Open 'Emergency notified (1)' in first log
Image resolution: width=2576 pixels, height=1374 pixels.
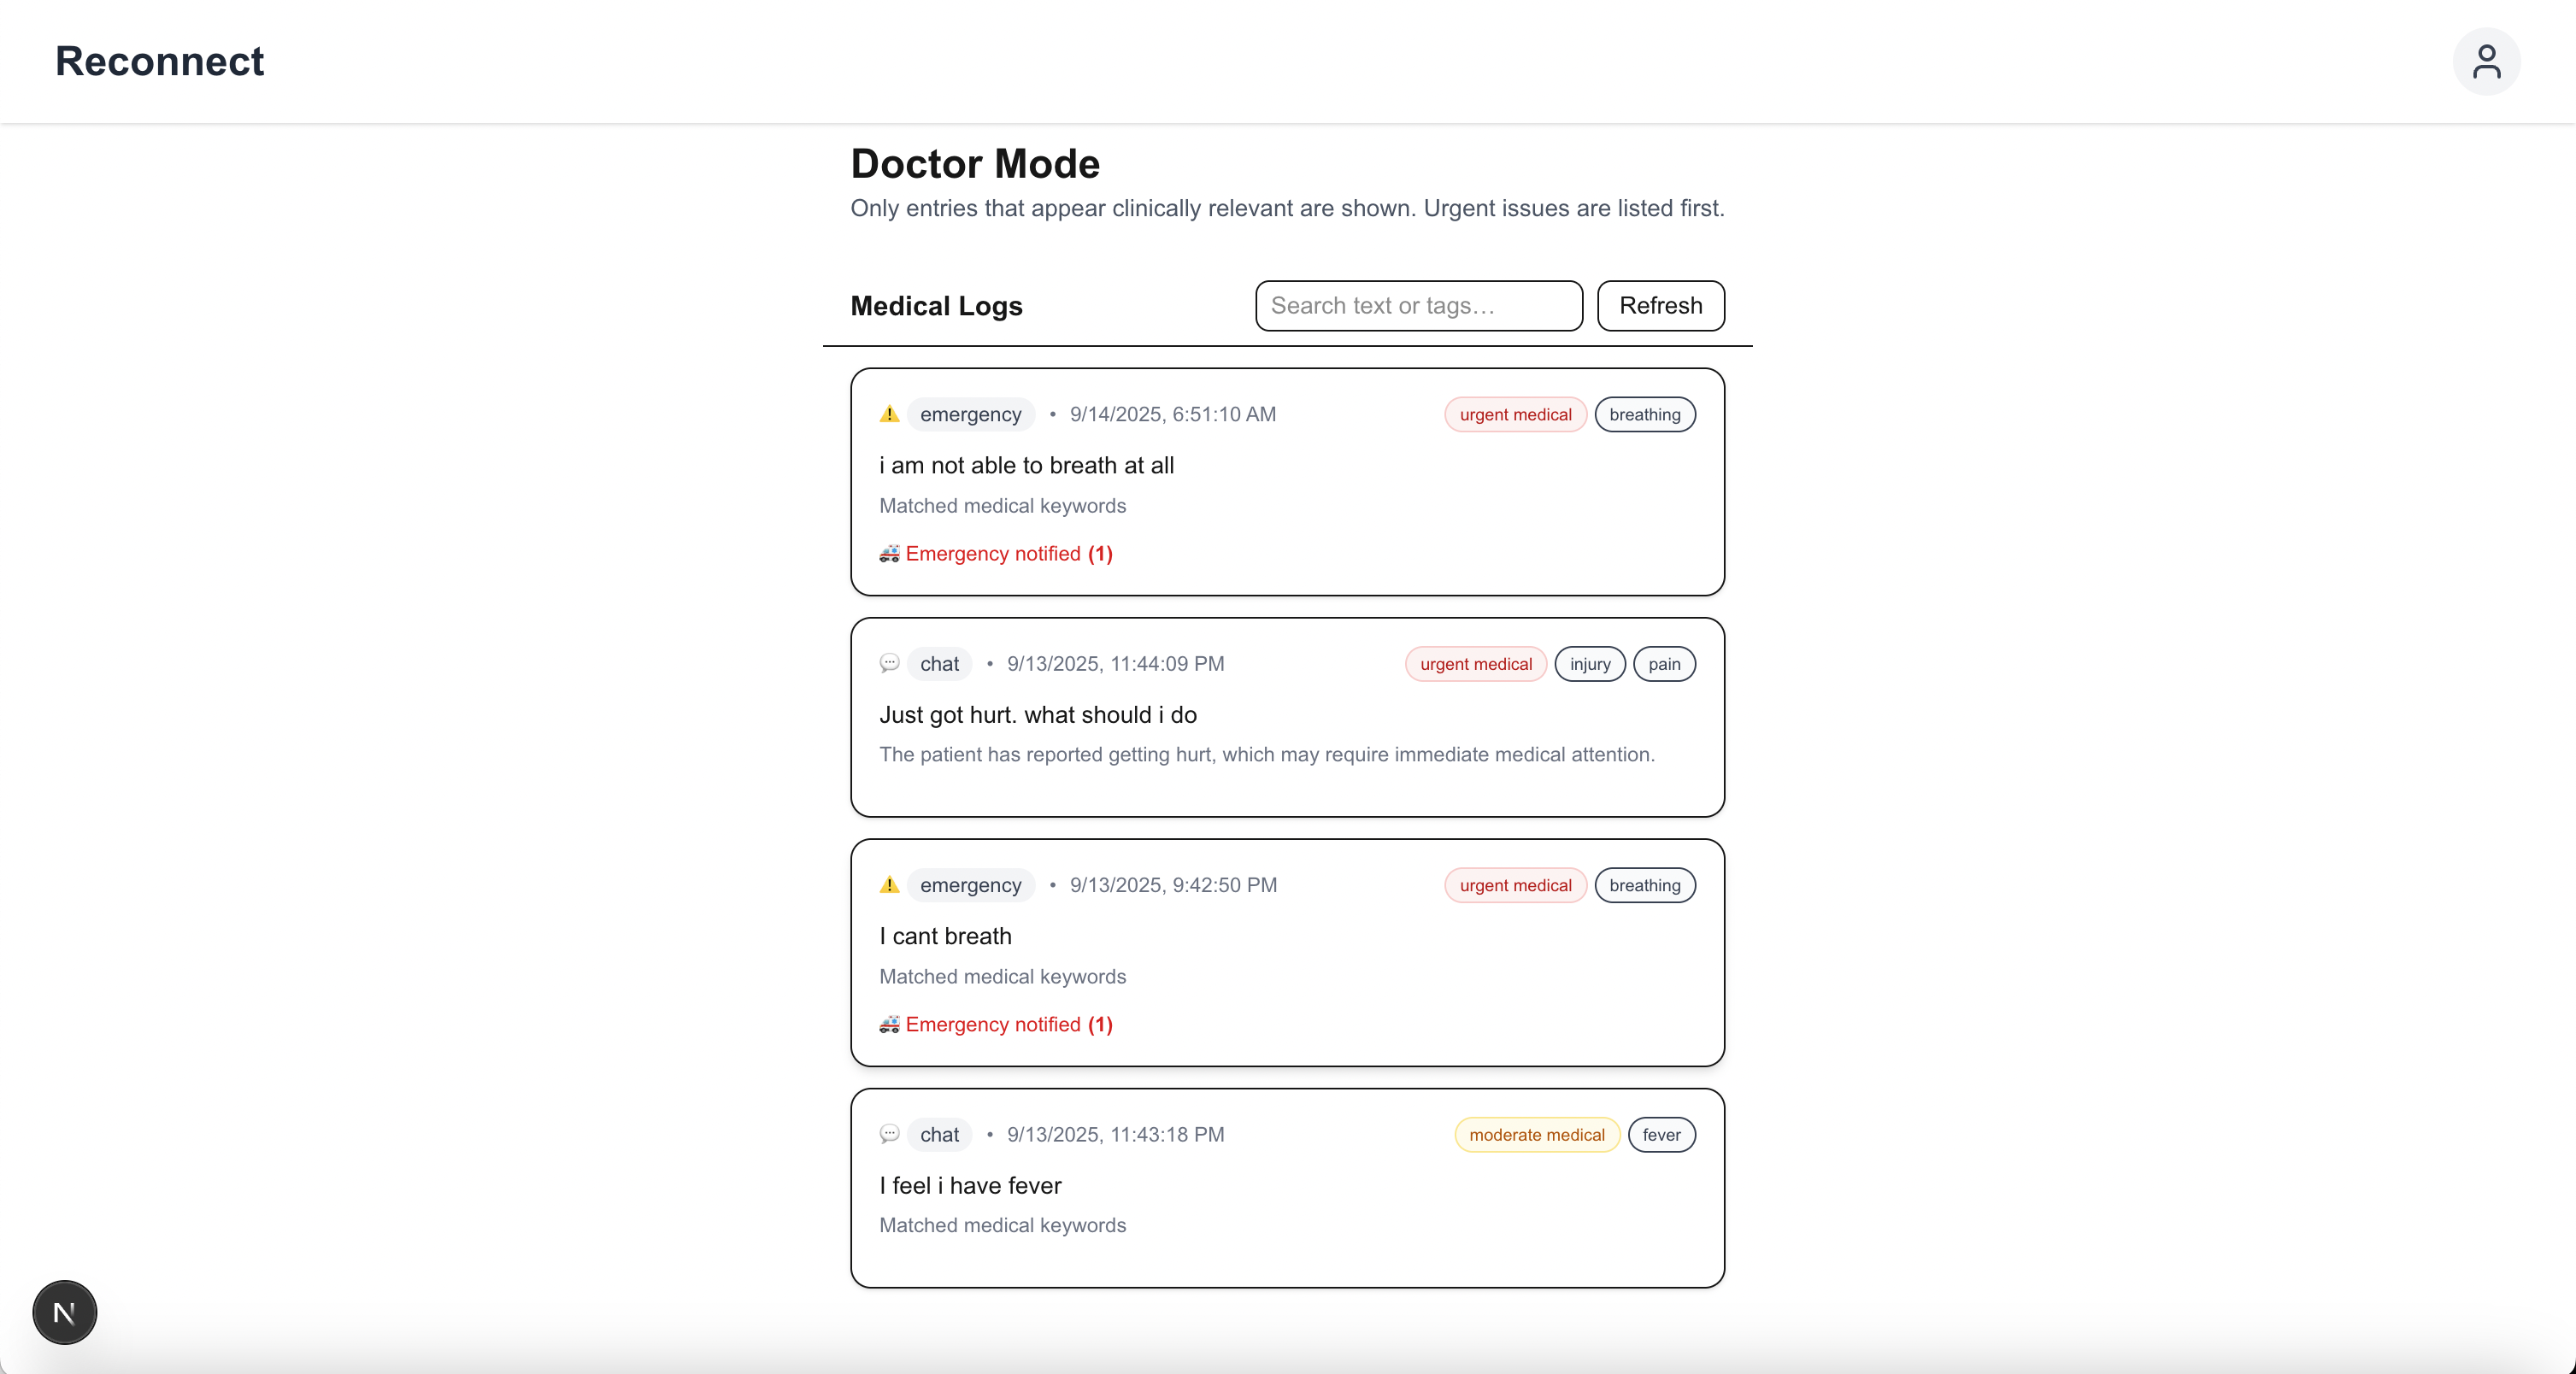pyautogui.click(x=1008, y=554)
